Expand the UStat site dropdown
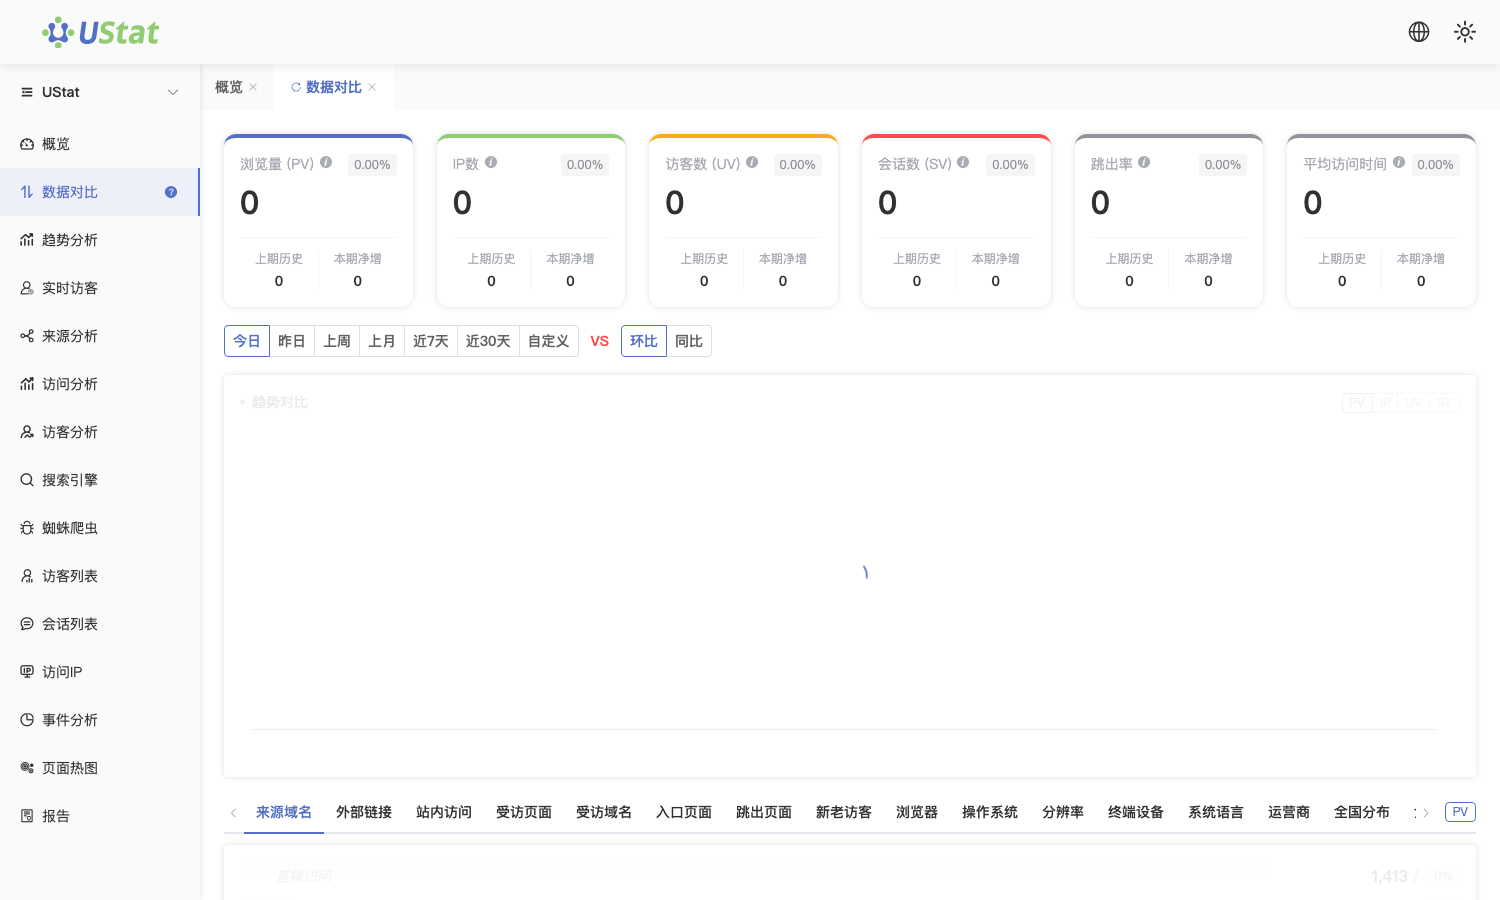The height and width of the screenshot is (900, 1500). 100,92
